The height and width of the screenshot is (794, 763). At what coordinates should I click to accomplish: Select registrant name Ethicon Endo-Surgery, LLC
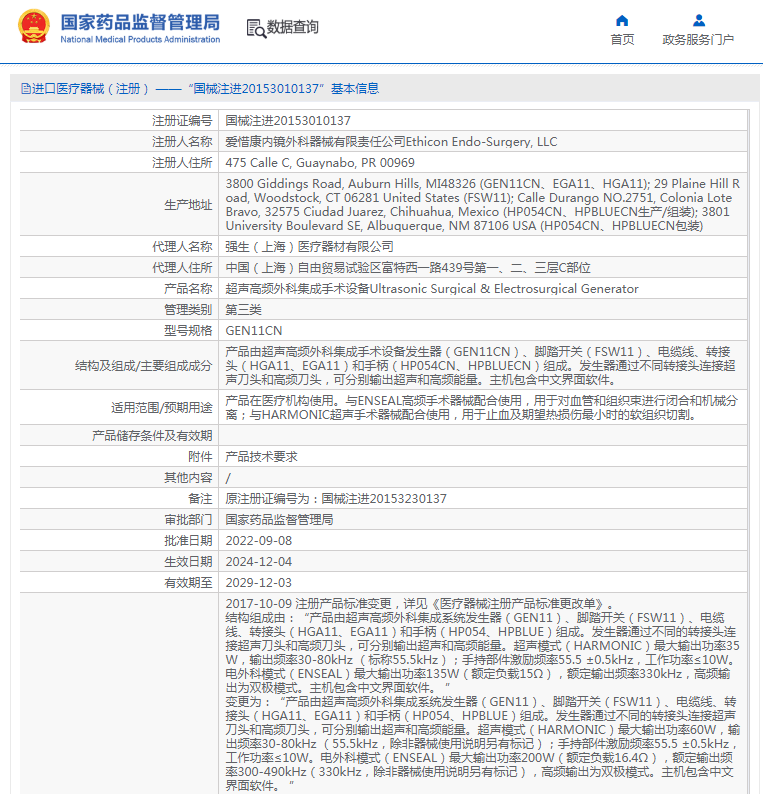(x=481, y=142)
